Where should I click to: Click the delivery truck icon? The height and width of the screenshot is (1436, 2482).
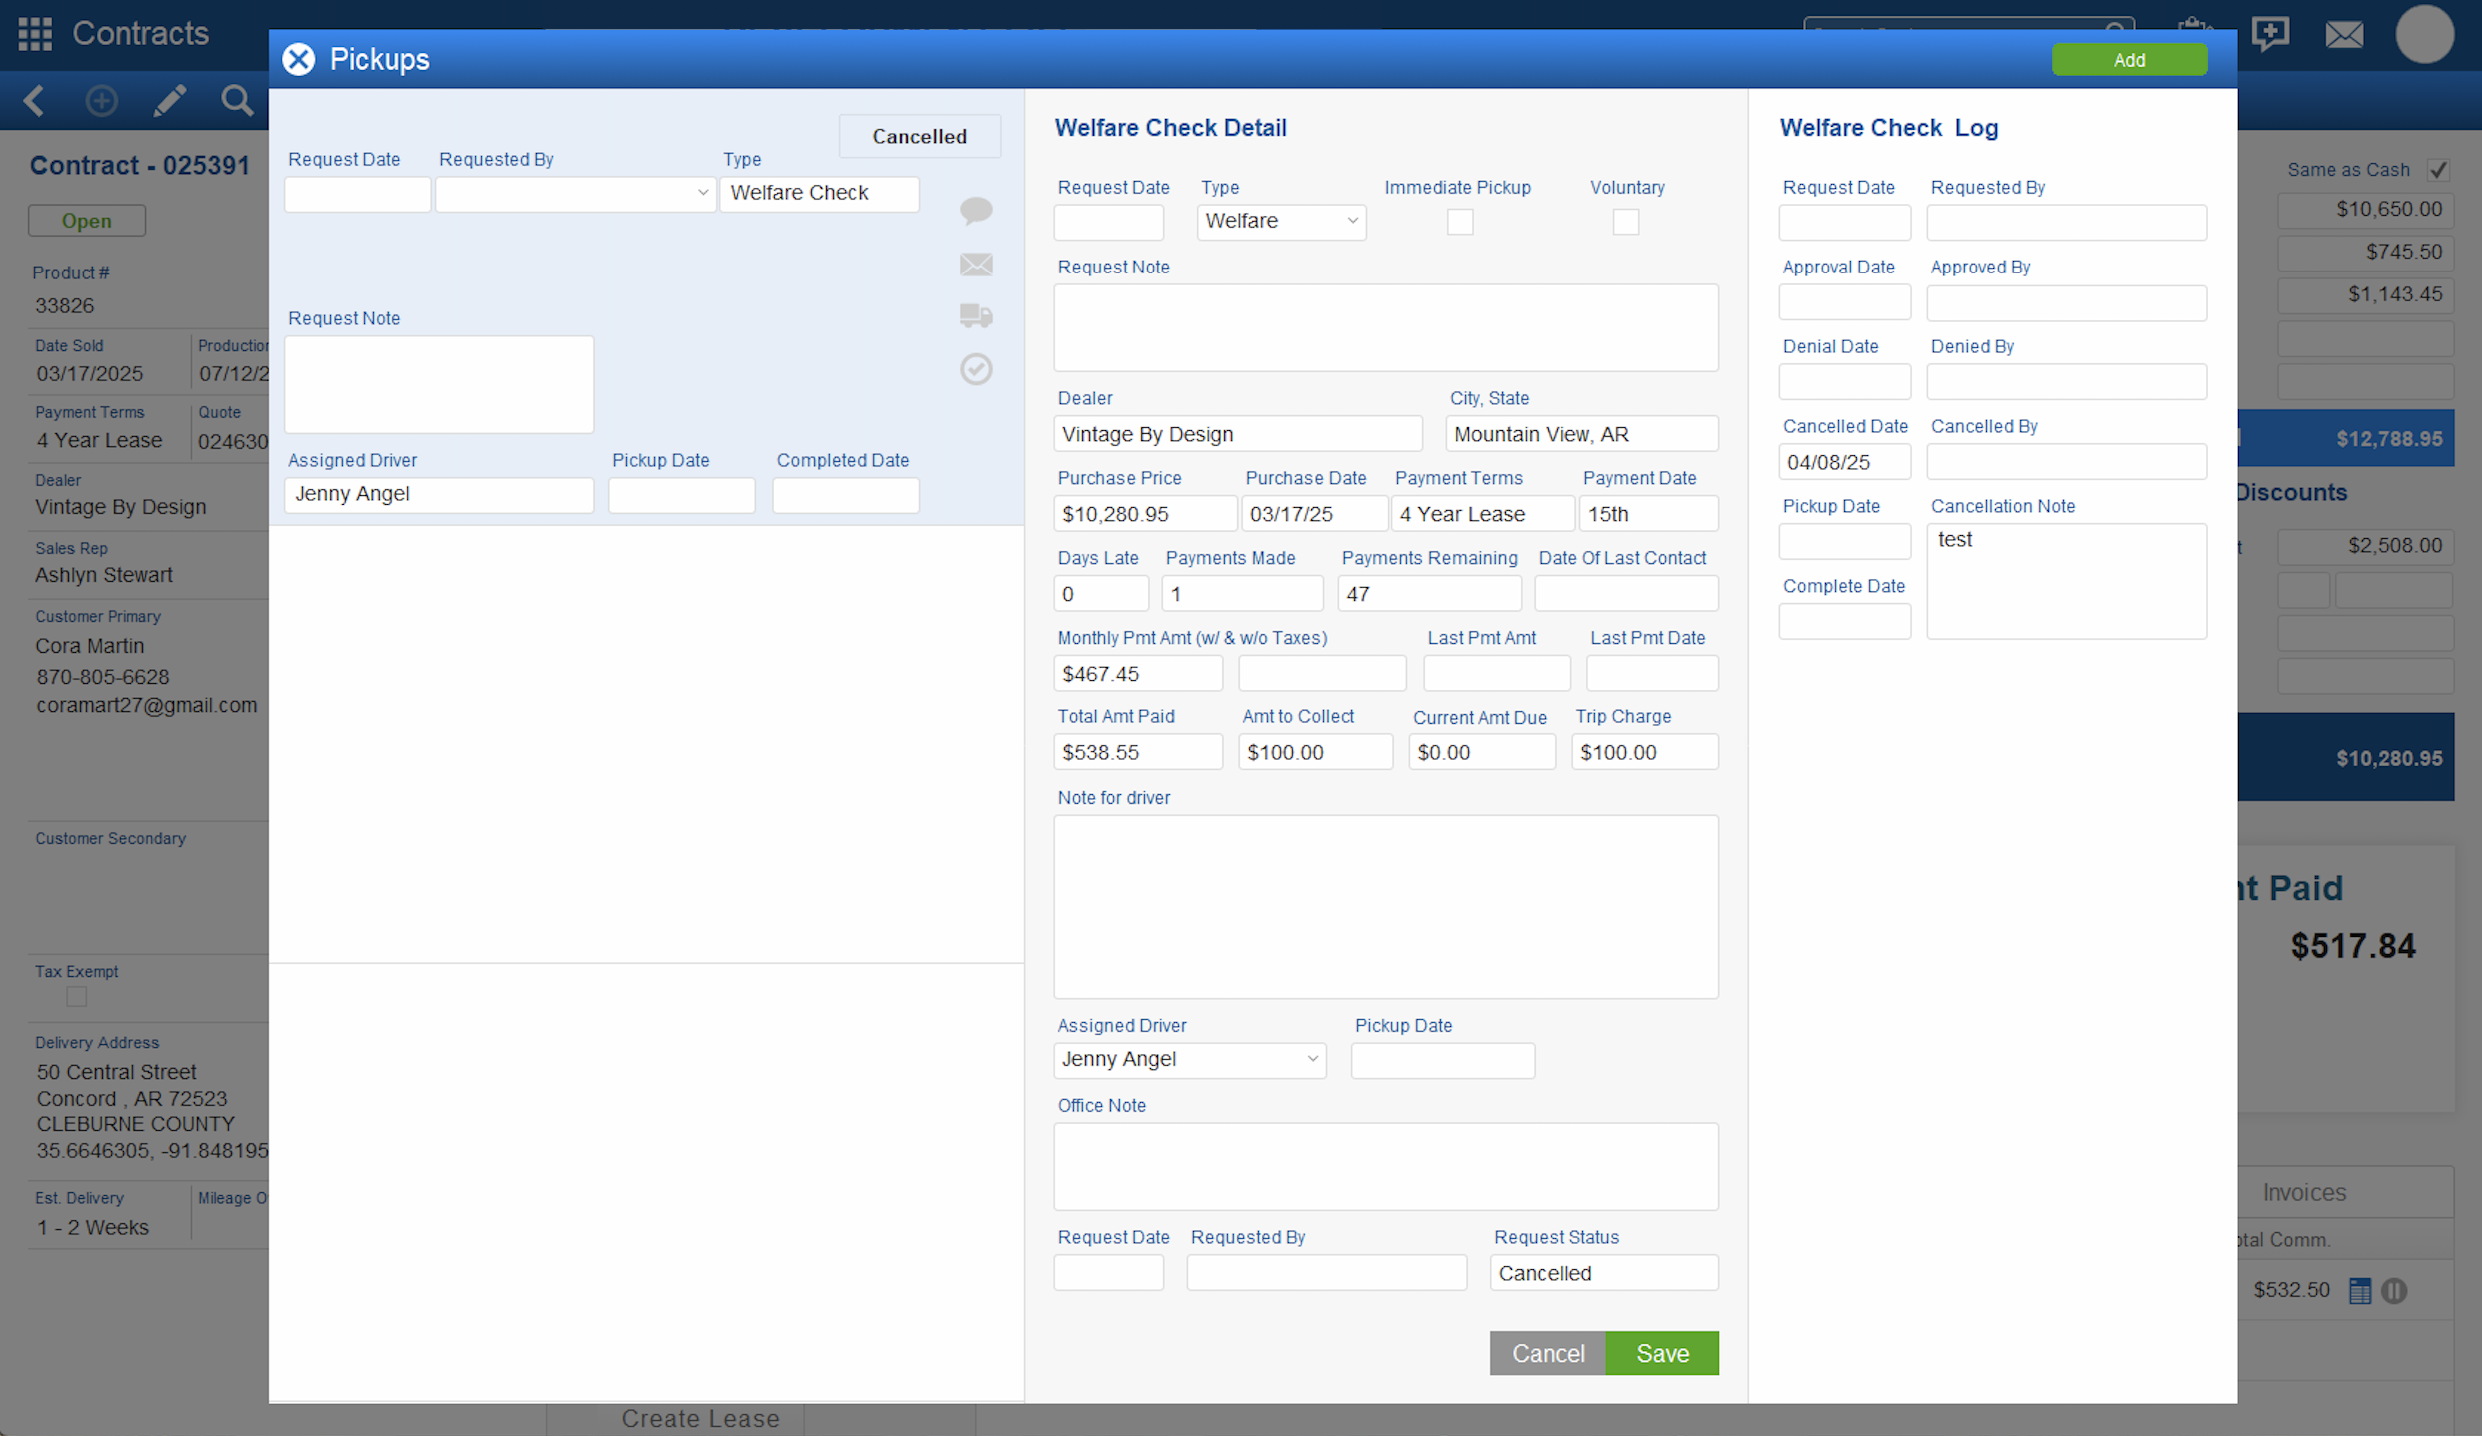point(976,316)
